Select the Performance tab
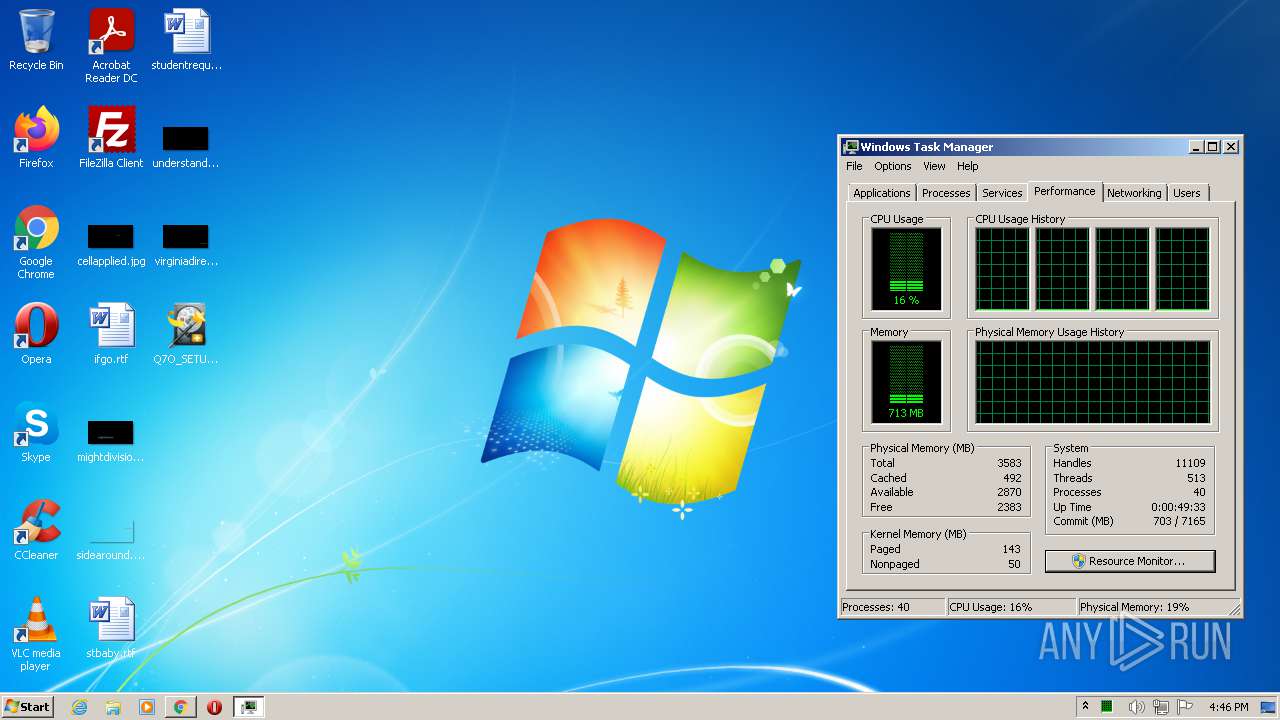Screen dimensions: 1280x720 coord(1065,191)
